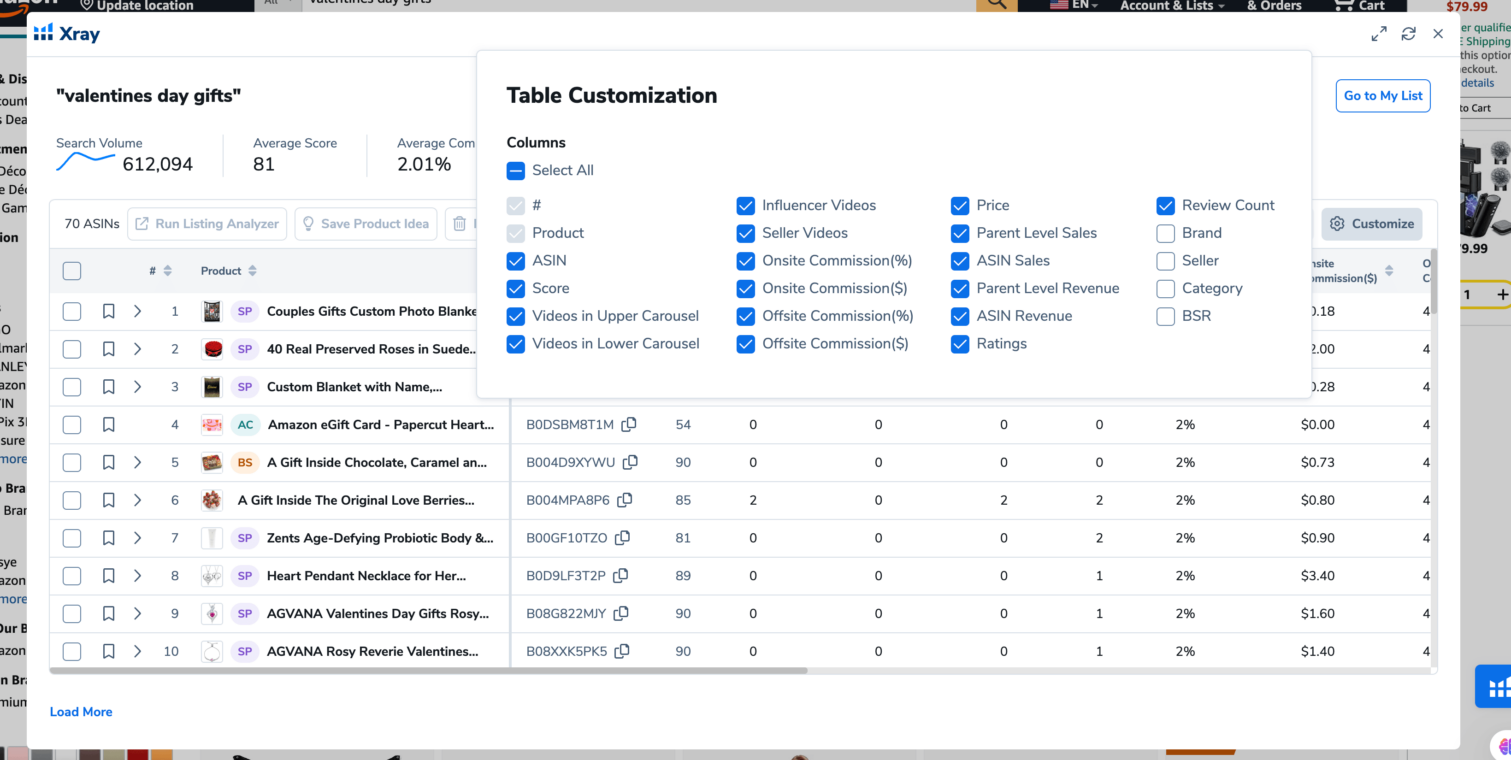Bookmark the Amazon eGift Card row

point(109,425)
